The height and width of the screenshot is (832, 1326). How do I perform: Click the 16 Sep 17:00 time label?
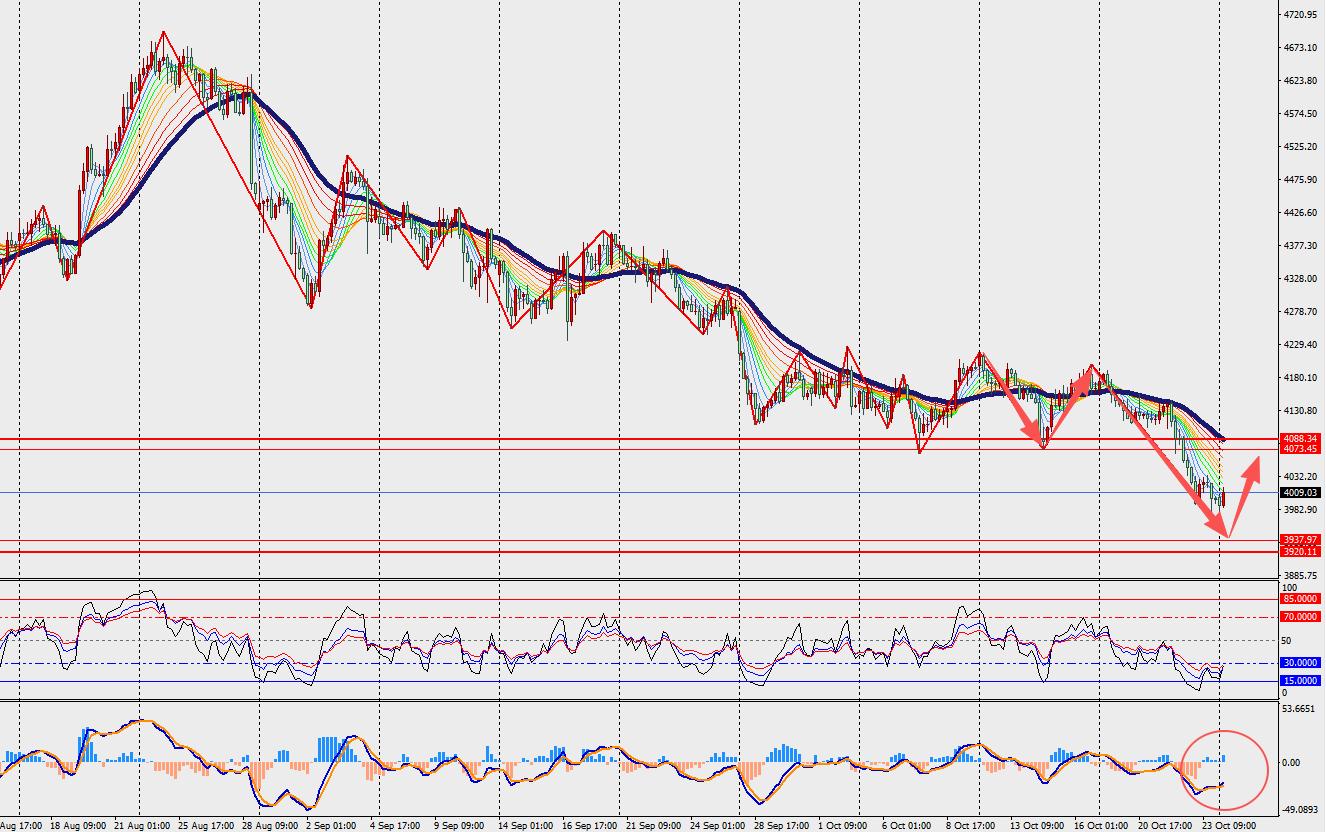(x=592, y=826)
